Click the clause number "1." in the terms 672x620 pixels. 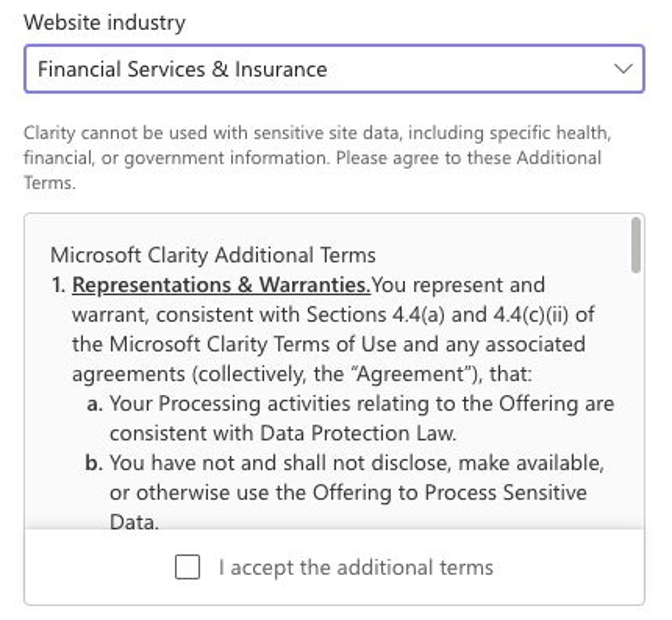(x=58, y=285)
